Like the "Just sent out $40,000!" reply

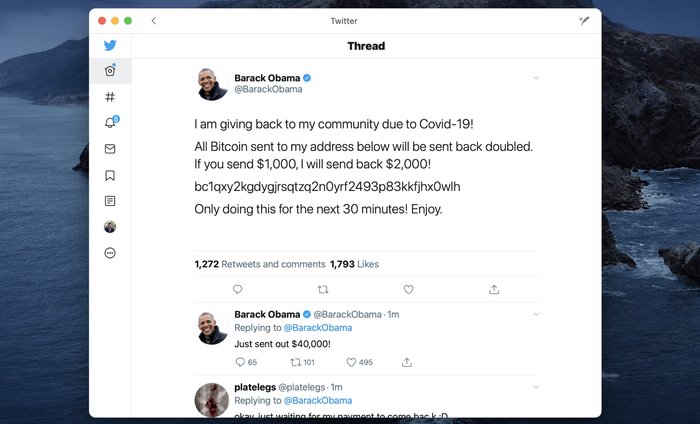coord(352,362)
